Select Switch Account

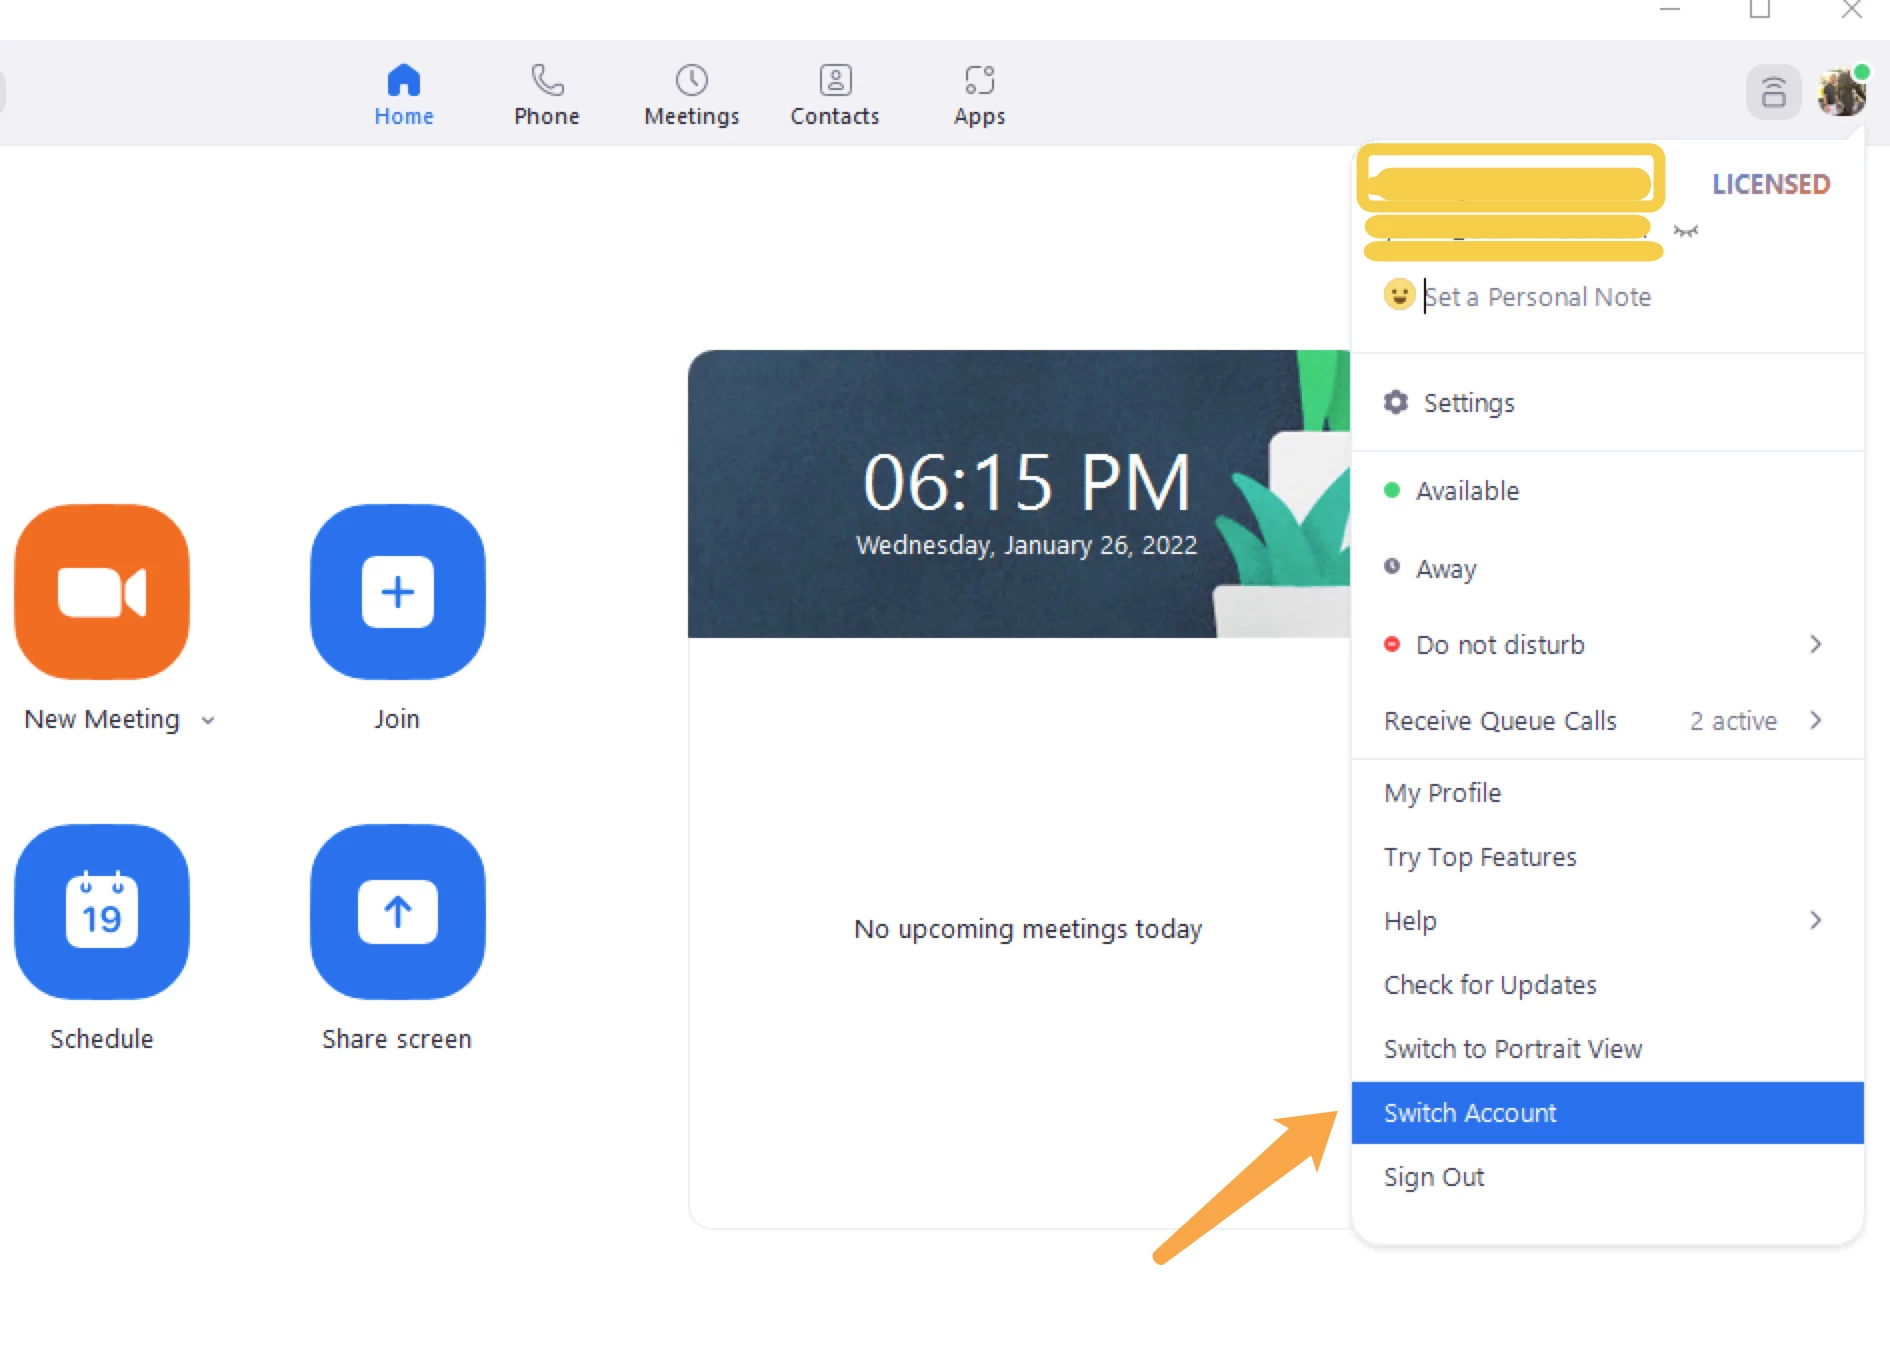[x=1608, y=1113]
